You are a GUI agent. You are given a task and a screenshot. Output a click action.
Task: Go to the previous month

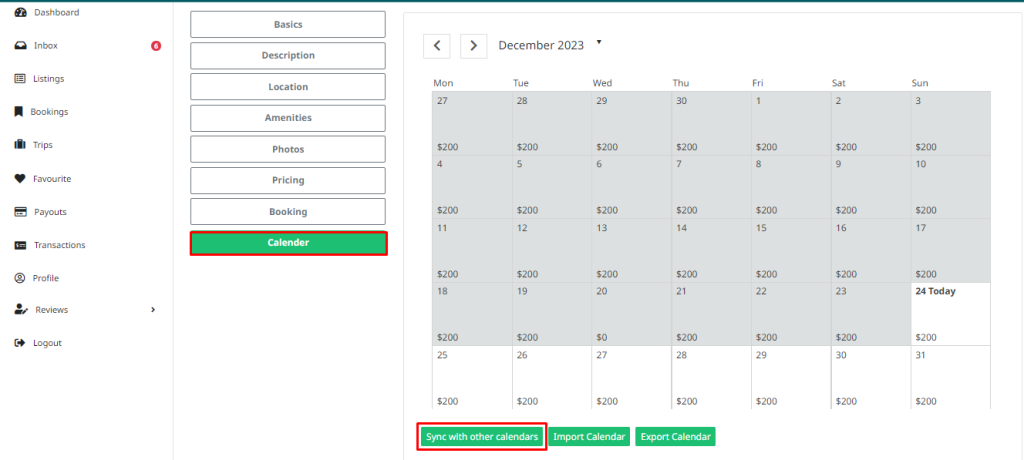436,46
